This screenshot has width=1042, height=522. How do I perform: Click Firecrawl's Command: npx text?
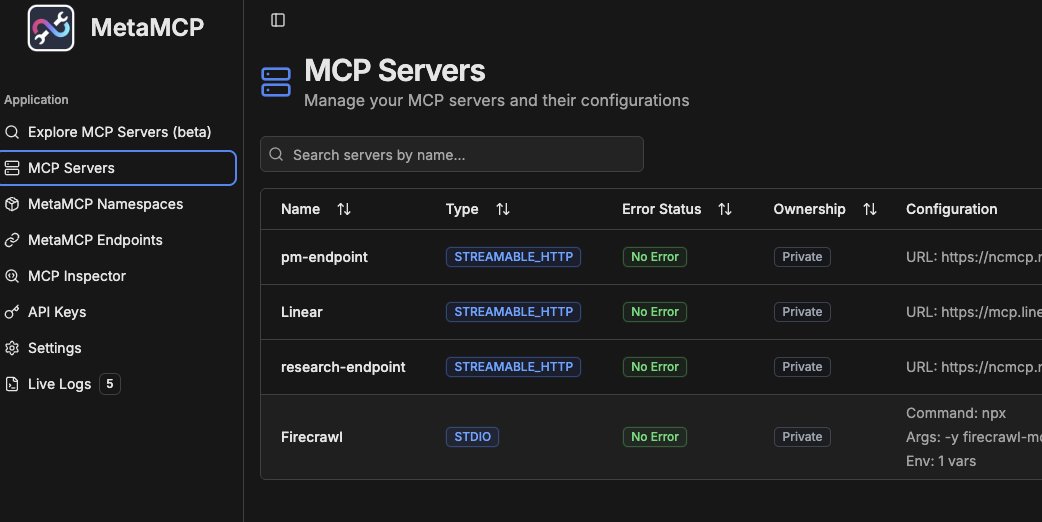(x=956, y=413)
